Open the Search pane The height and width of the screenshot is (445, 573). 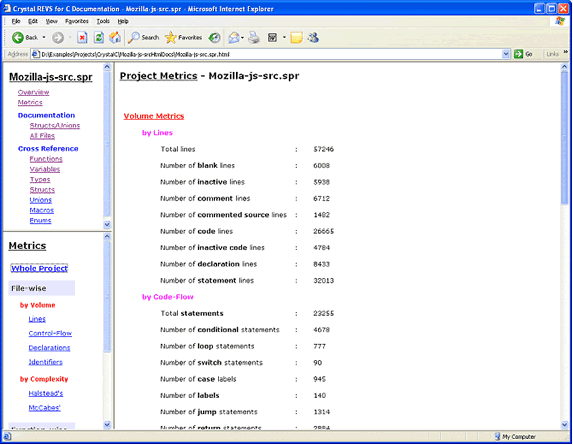coord(144,37)
